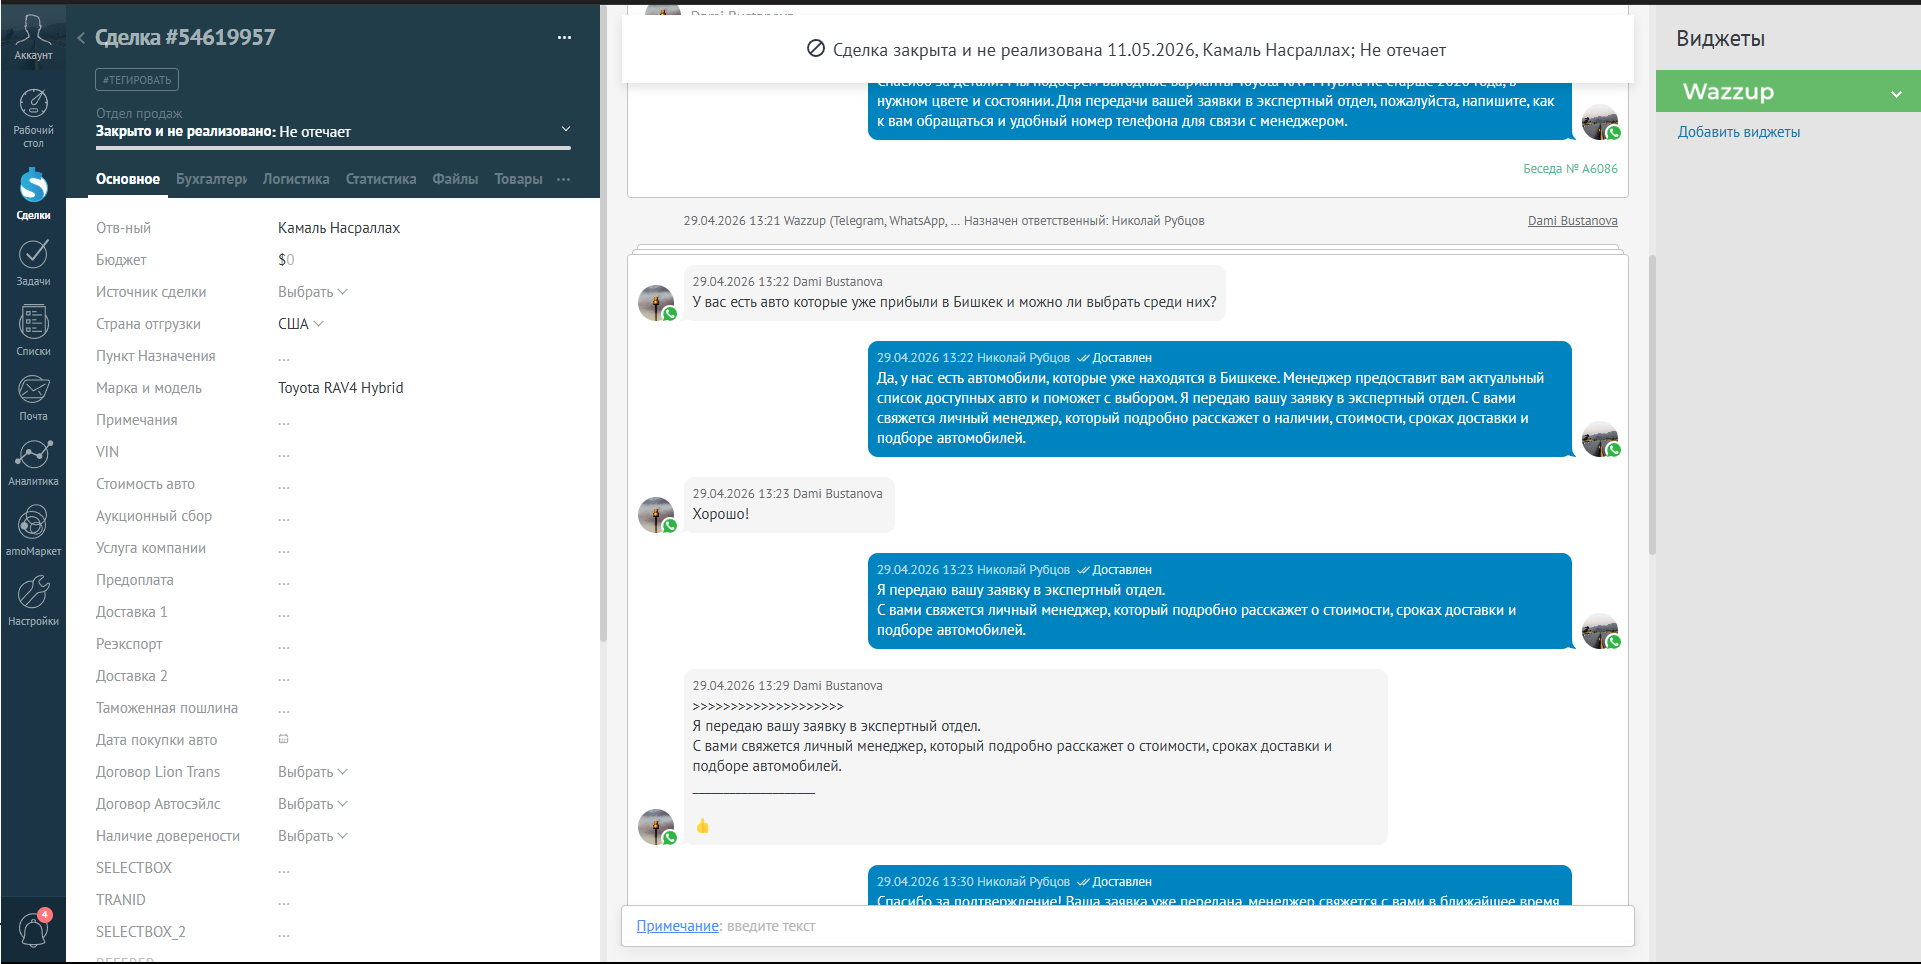Screen dimensions: 1921x964
Task: Open the Списки lists icon
Action: [33, 330]
